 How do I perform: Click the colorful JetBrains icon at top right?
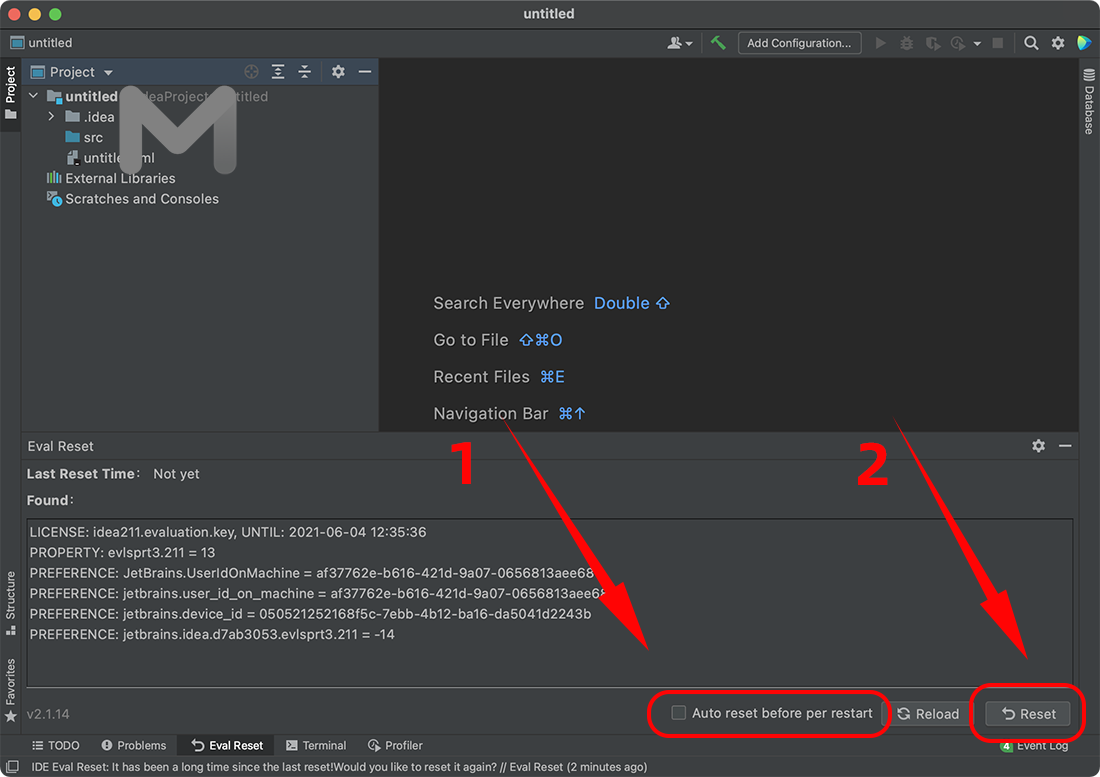pyautogui.click(x=1084, y=43)
